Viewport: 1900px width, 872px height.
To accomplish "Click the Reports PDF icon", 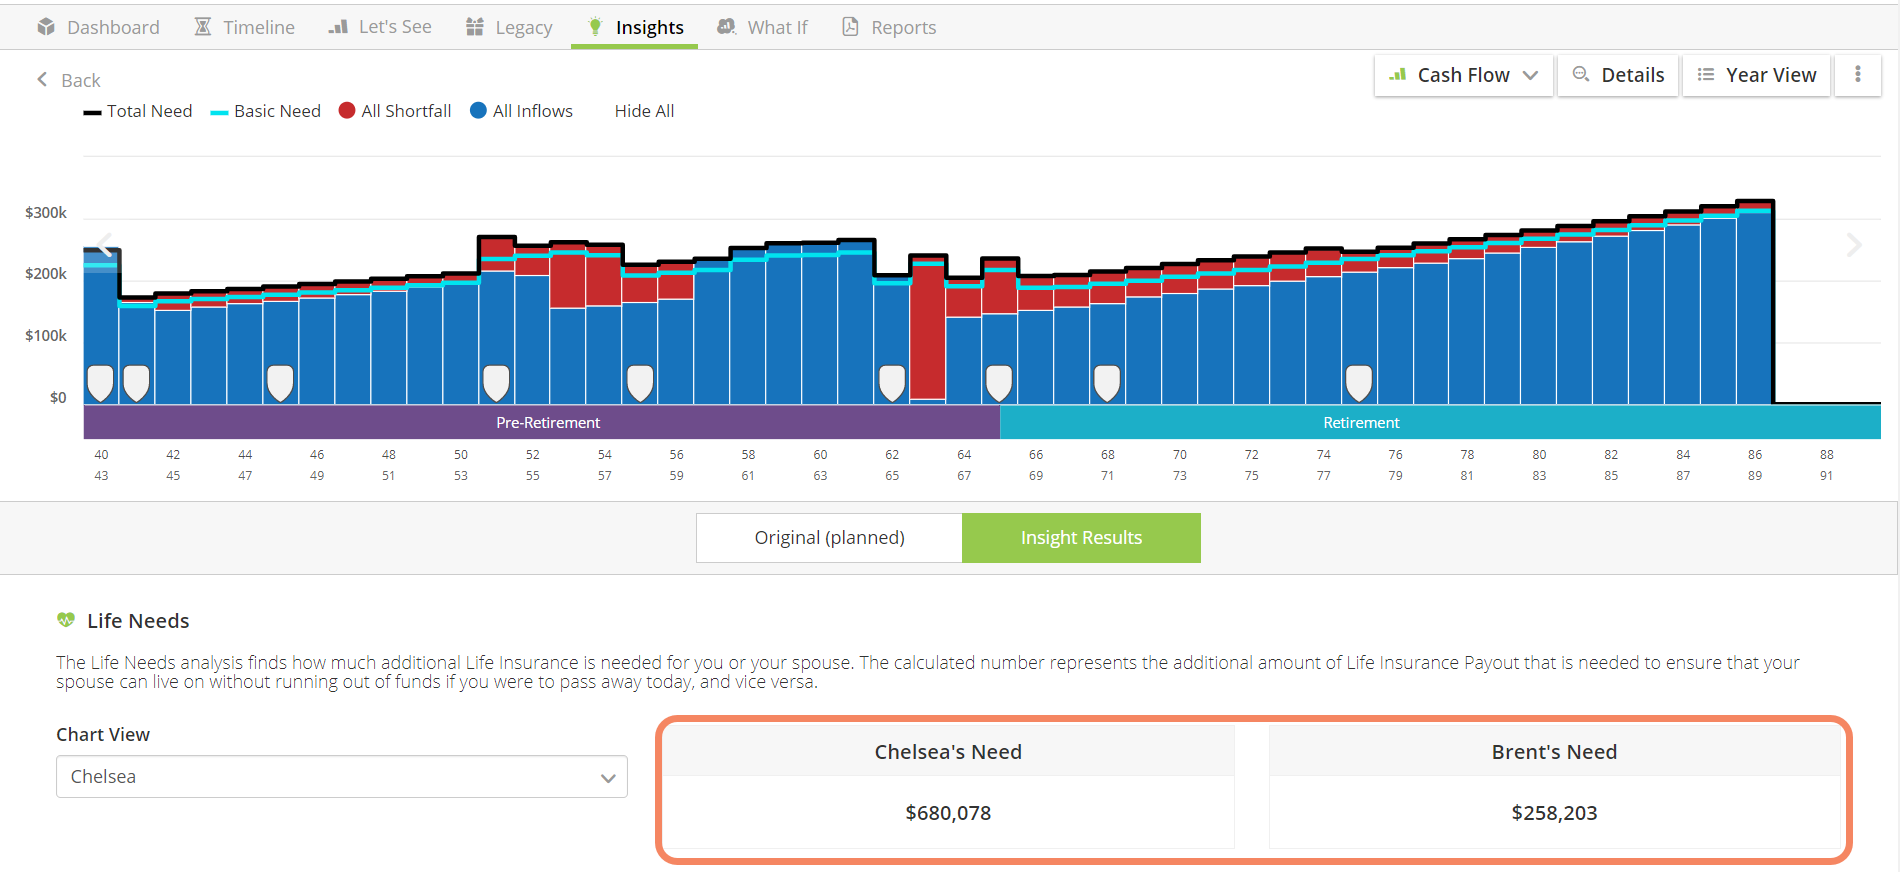I will pos(850,27).
